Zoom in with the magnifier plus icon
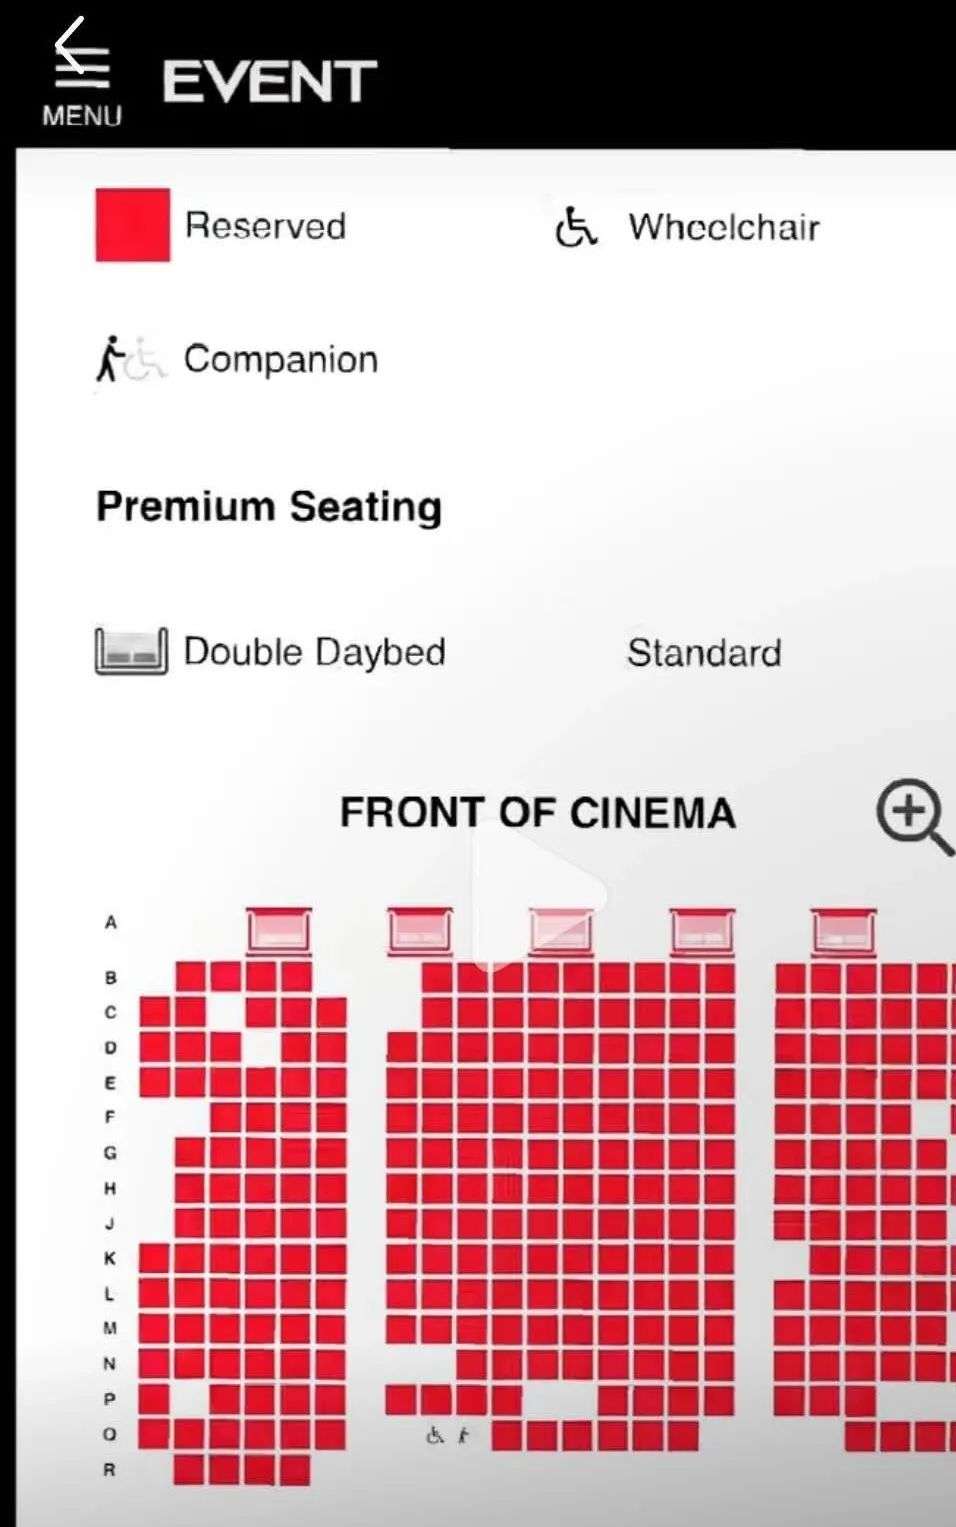This screenshot has height=1527, width=956. click(912, 814)
